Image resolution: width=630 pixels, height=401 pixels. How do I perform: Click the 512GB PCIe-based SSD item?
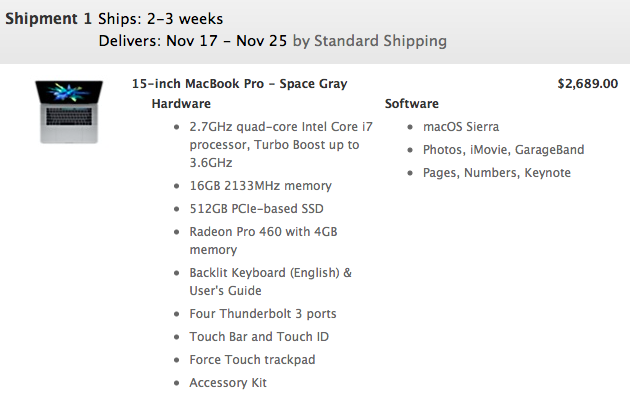click(x=256, y=209)
